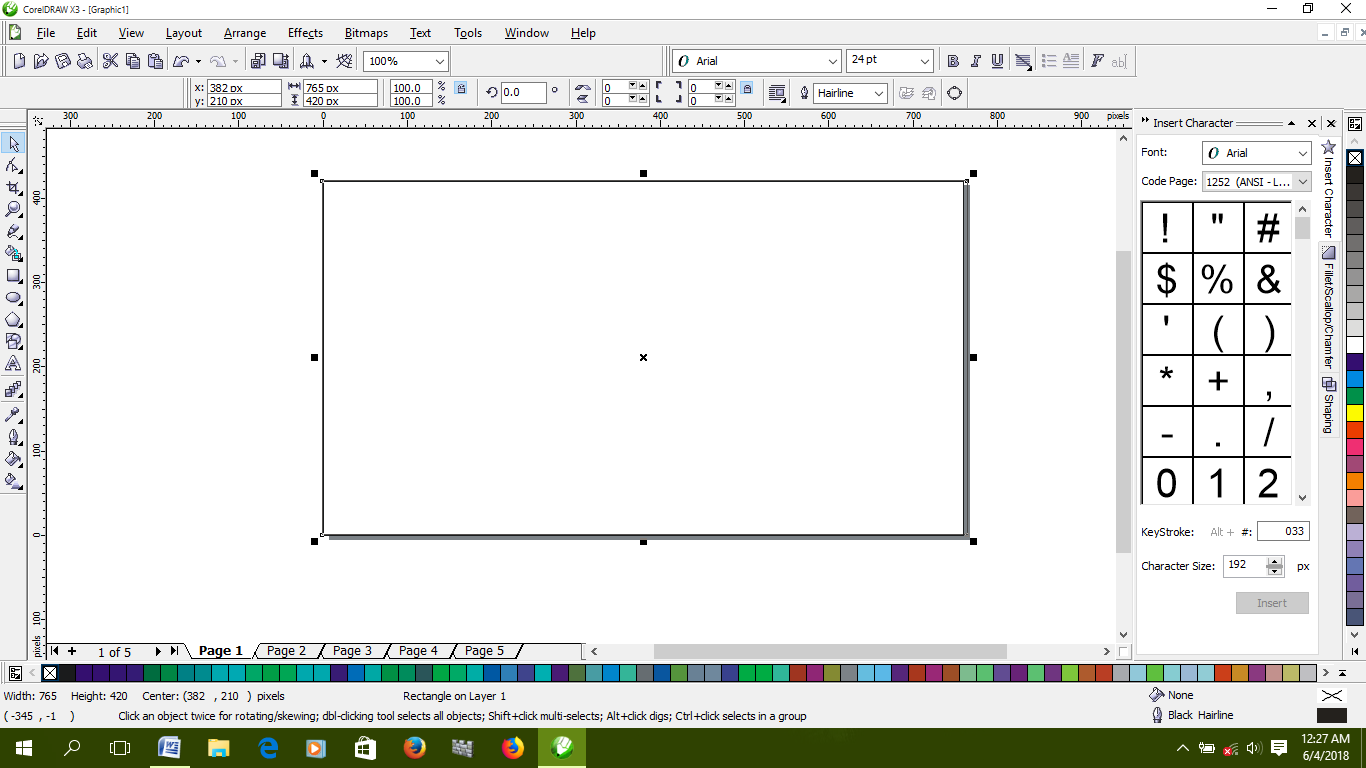
Task: Select the Ellipse tool
Action: point(14,299)
